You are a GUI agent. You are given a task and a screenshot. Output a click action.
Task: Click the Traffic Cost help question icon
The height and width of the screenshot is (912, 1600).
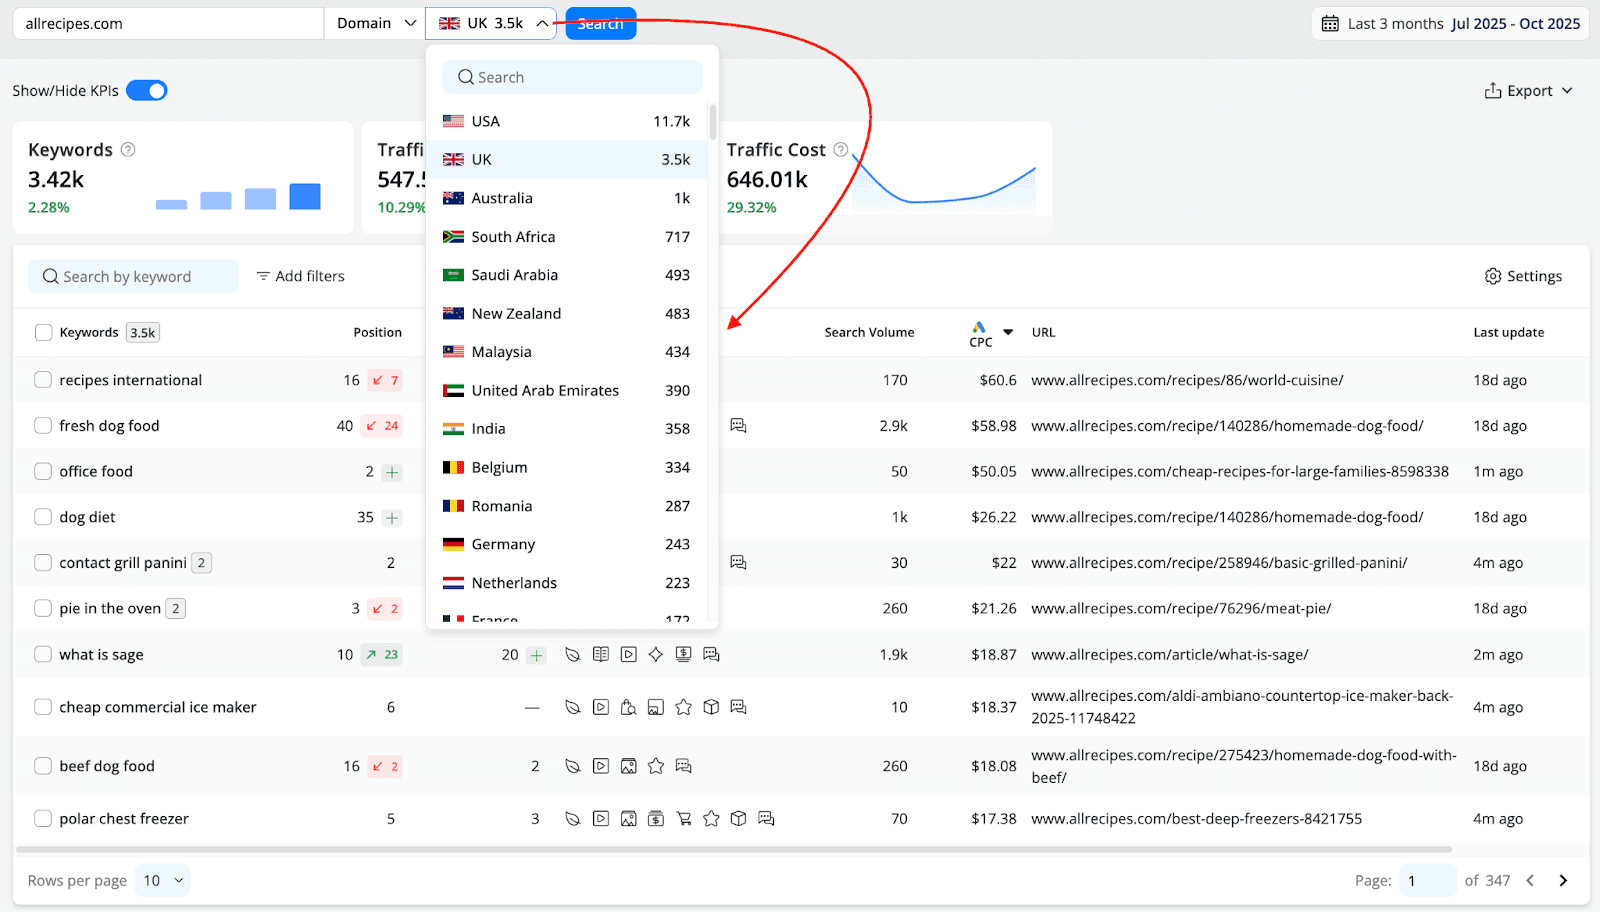pyautogui.click(x=841, y=150)
